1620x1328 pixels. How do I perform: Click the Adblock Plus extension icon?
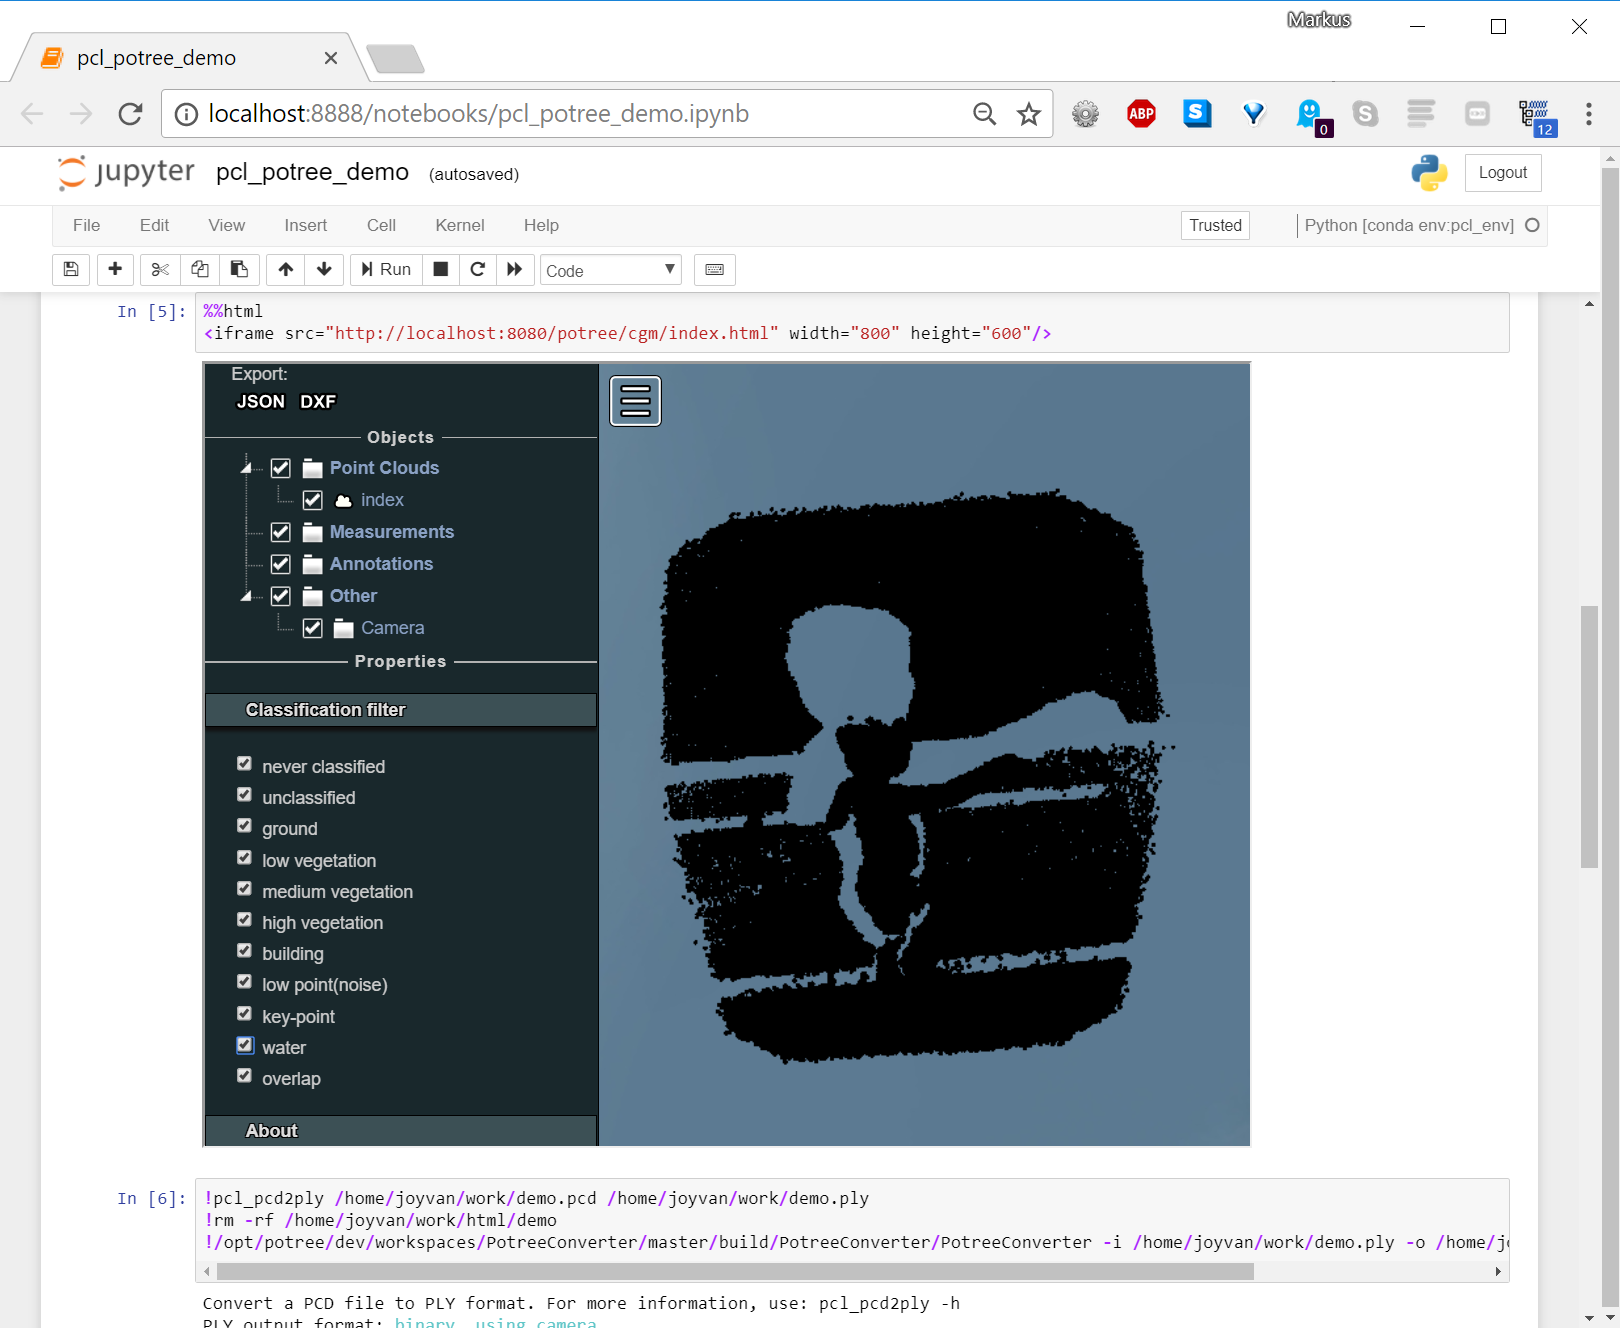coord(1141,114)
